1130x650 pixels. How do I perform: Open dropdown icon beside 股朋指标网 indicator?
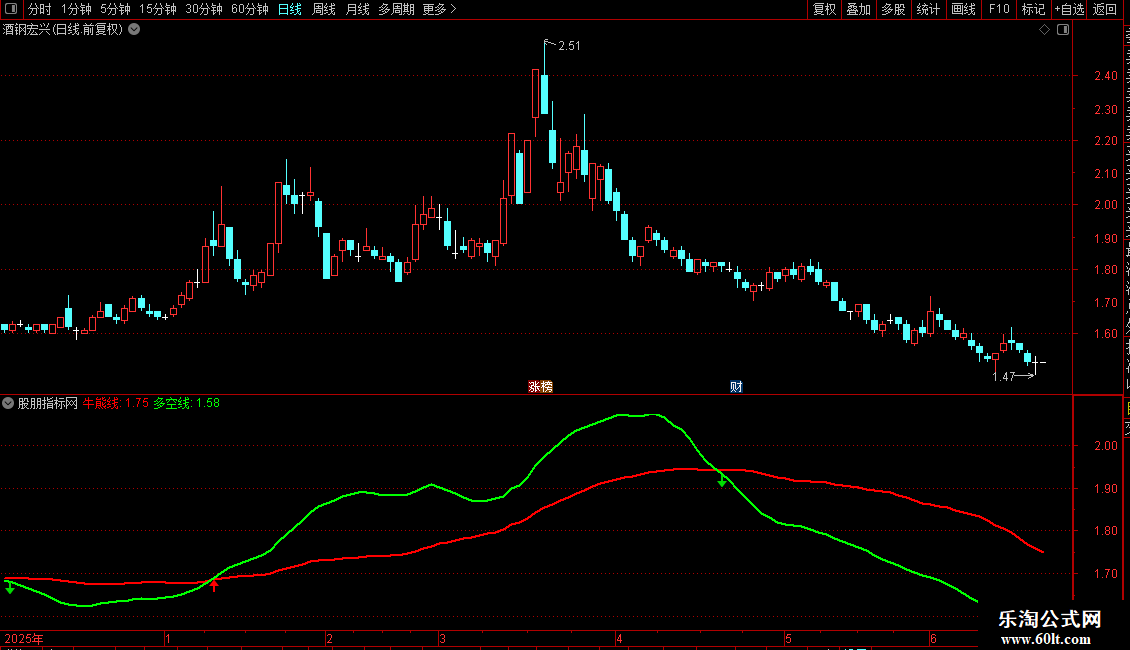8,404
